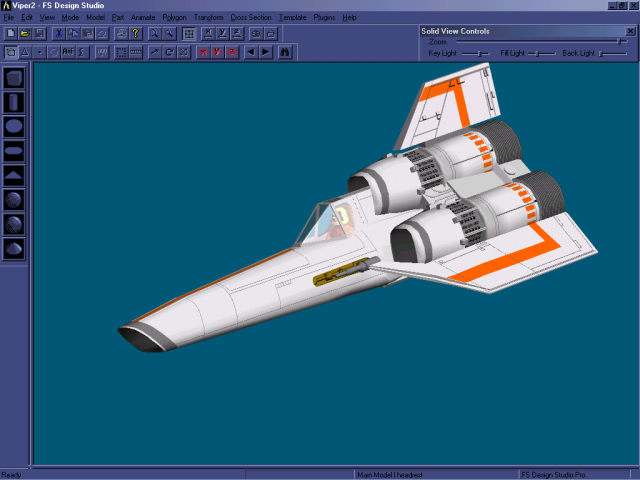The width and height of the screenshot is (640, 480).
Task: Add a box primitive from the side panel
Action: point(14,78)
